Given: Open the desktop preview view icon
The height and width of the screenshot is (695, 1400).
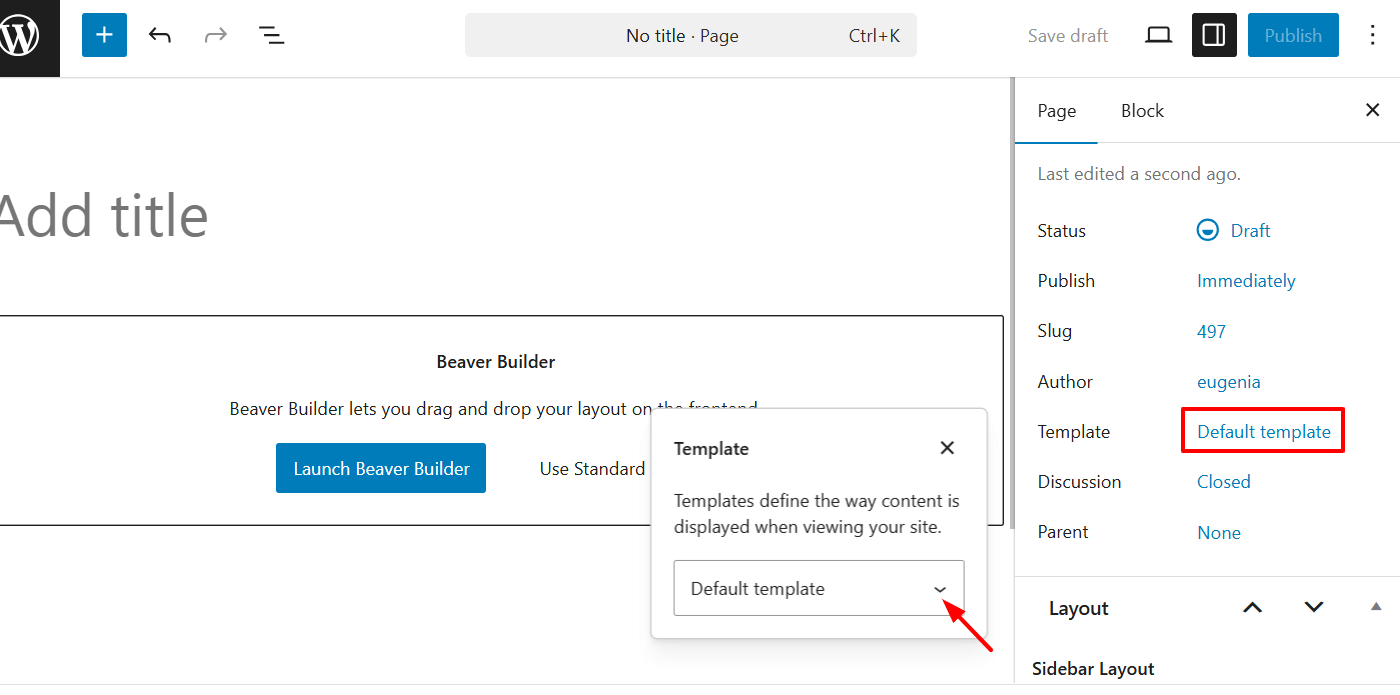Looking at the screenshot, I should pyautogui.click(x=1158, y=36).
